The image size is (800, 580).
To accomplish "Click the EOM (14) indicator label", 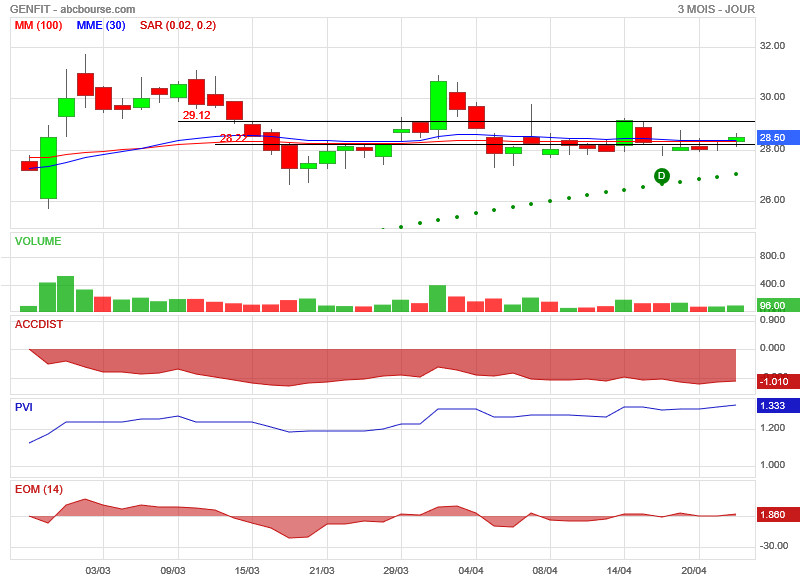I will tap(39, 489).
